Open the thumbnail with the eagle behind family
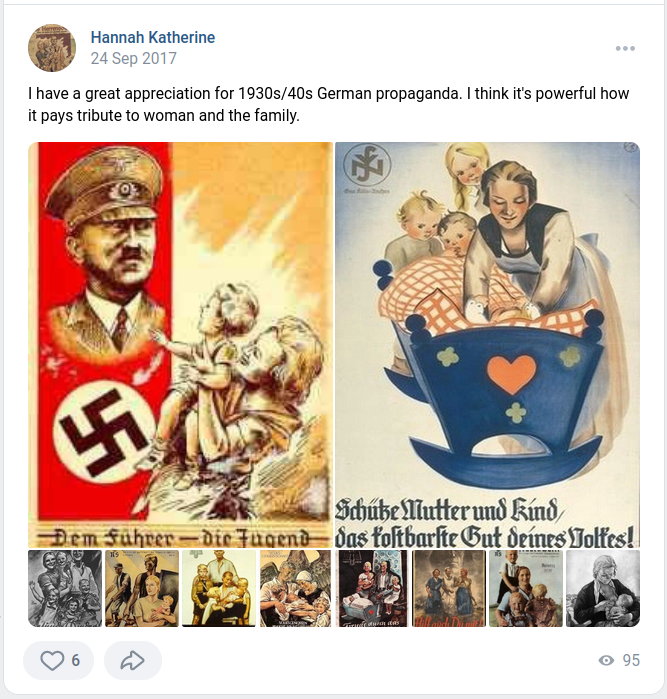The width and height of the screenshot is (667, 699). pyautogui.click(x=296, y=588)
